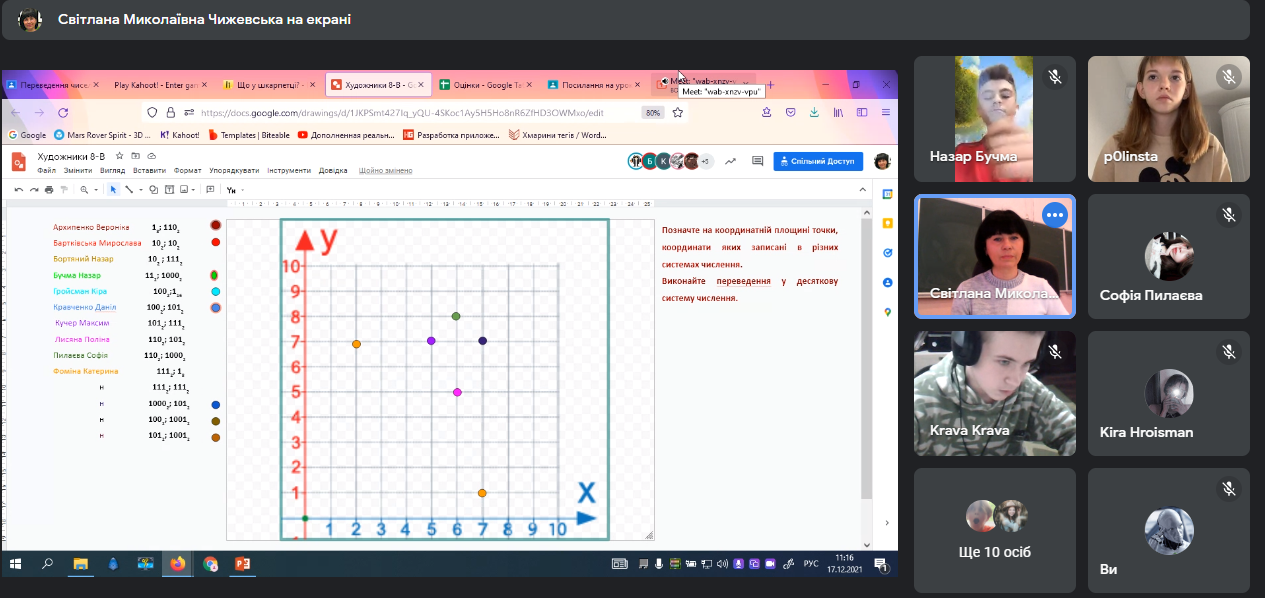Open the comment history icon
Screen dimensions: 1265x598
(x=758, y=161)
